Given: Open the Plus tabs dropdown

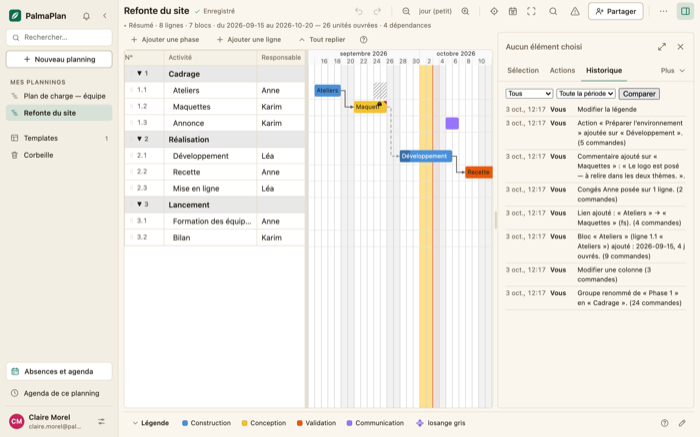Looking at the screenshot, I should (x=673, y=71).
